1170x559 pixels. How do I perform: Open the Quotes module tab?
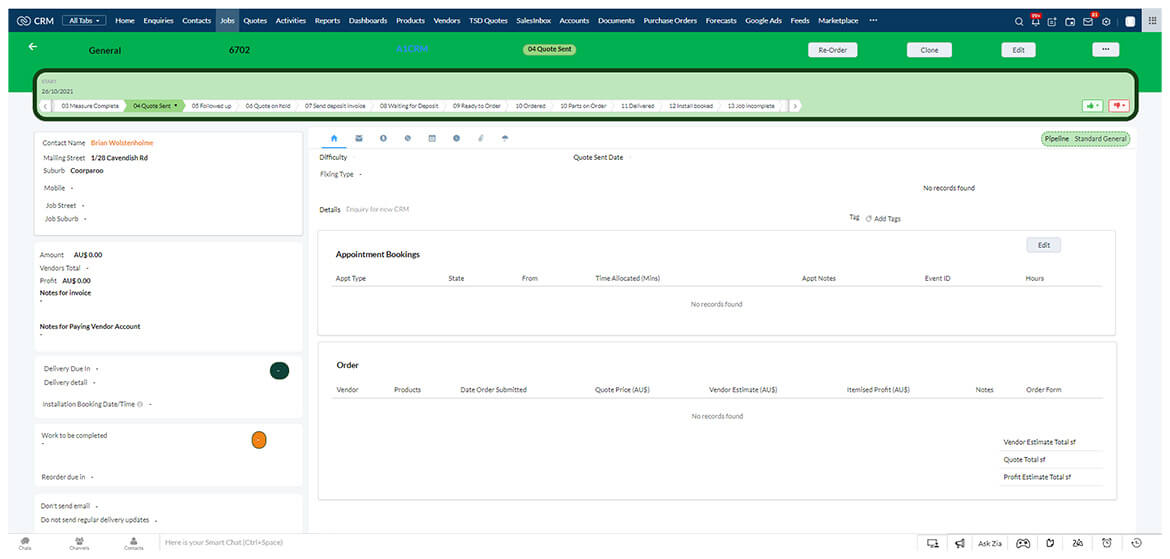(x=255, y=20)
